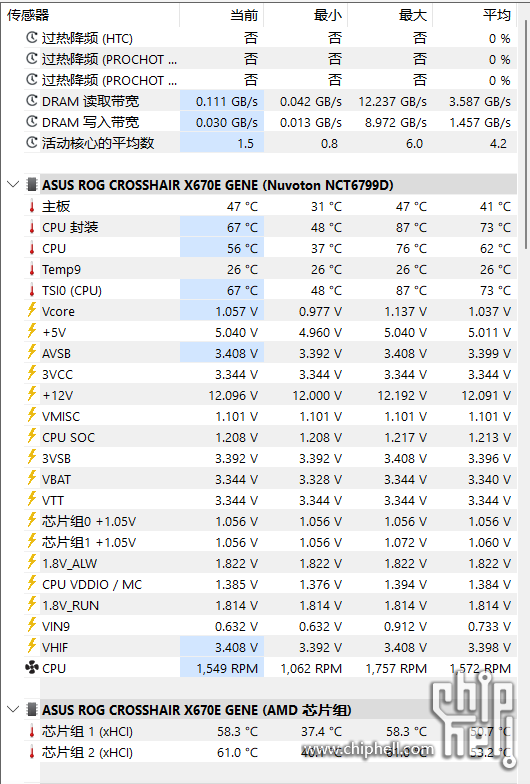Image resolution: width=530 pixels, height=784 pixels.
Task: Collapse the AMD 芯片组 sensor group
Action: pos(13,710)
